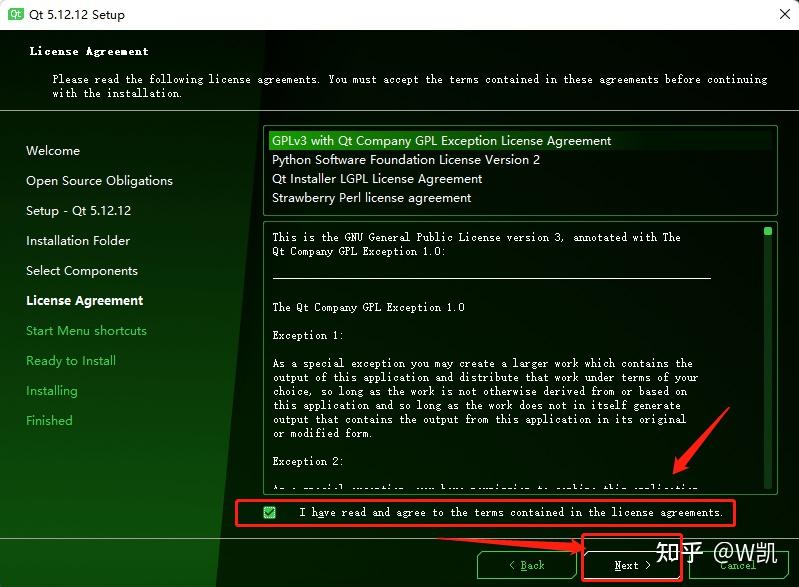799x587 pixels.
Task: Uncheck the license agreement acceptance checkbox
Action: pos(270,512)
